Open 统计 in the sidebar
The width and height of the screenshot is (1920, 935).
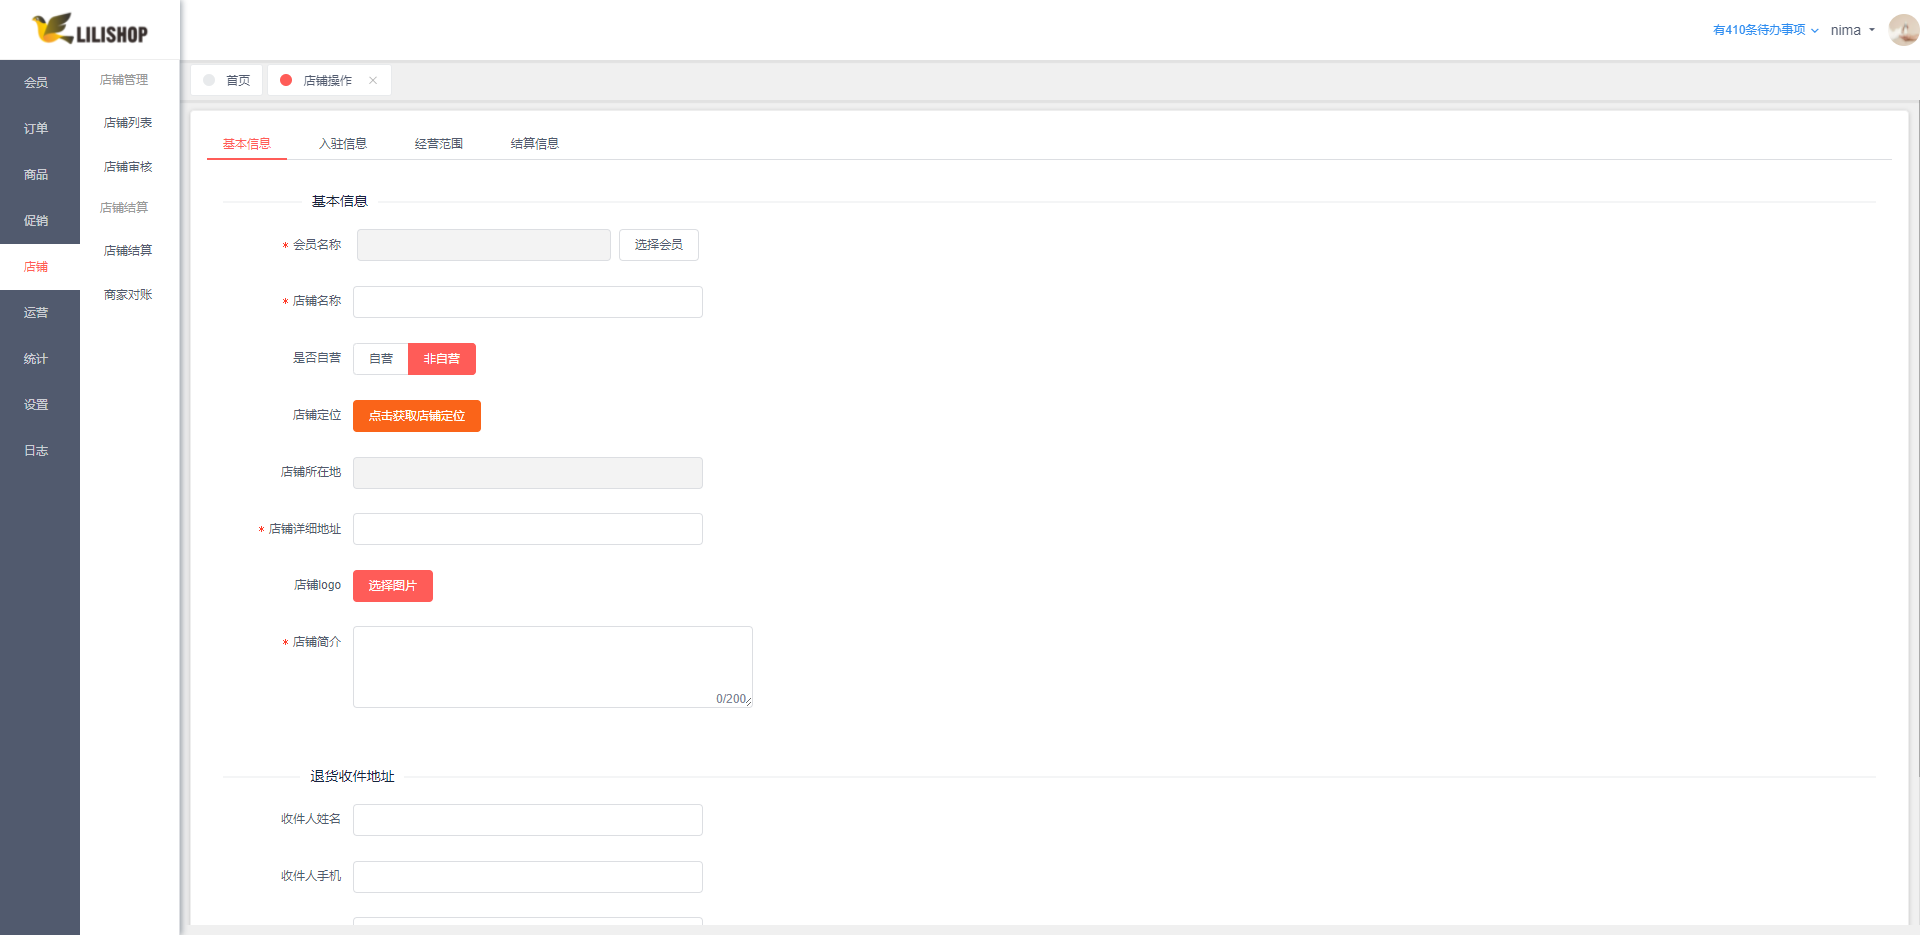click(40, 359)
